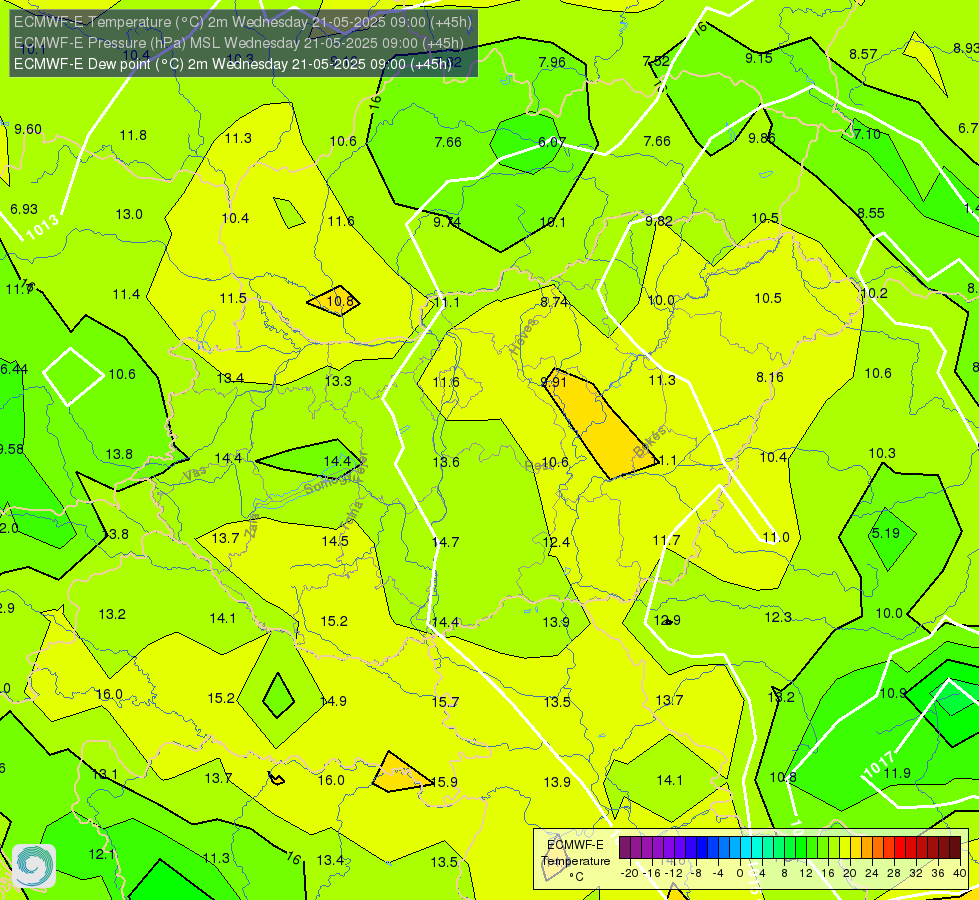The width and height of the screenshot is (979, 900).
Task: Click the 8.16 value on the map
Action: coord(769,377)
